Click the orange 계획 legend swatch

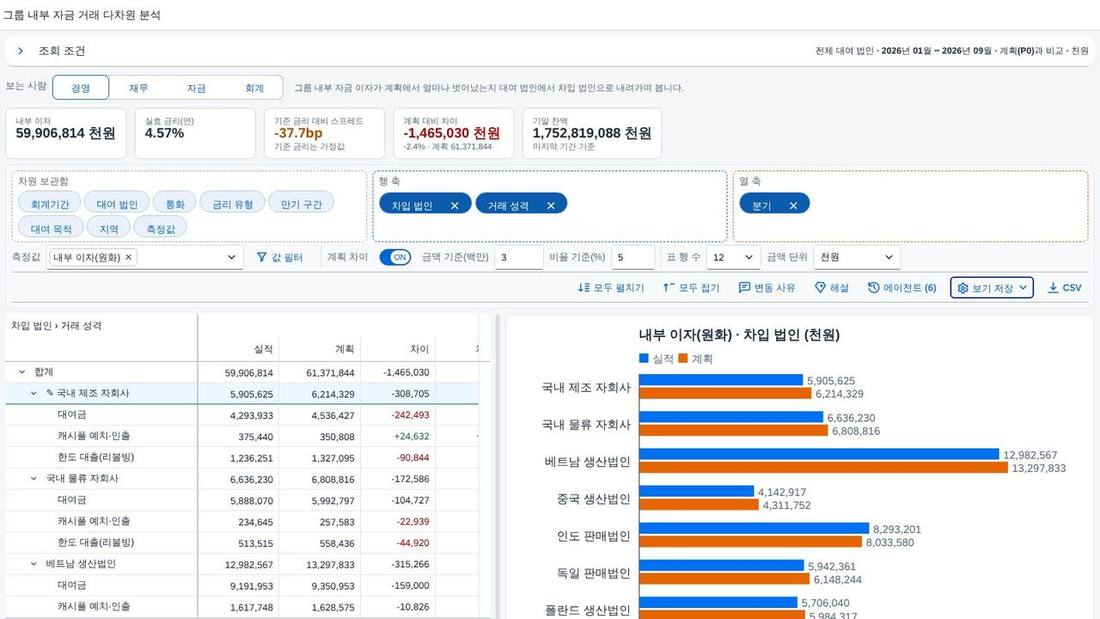click(x=683, y=359)
